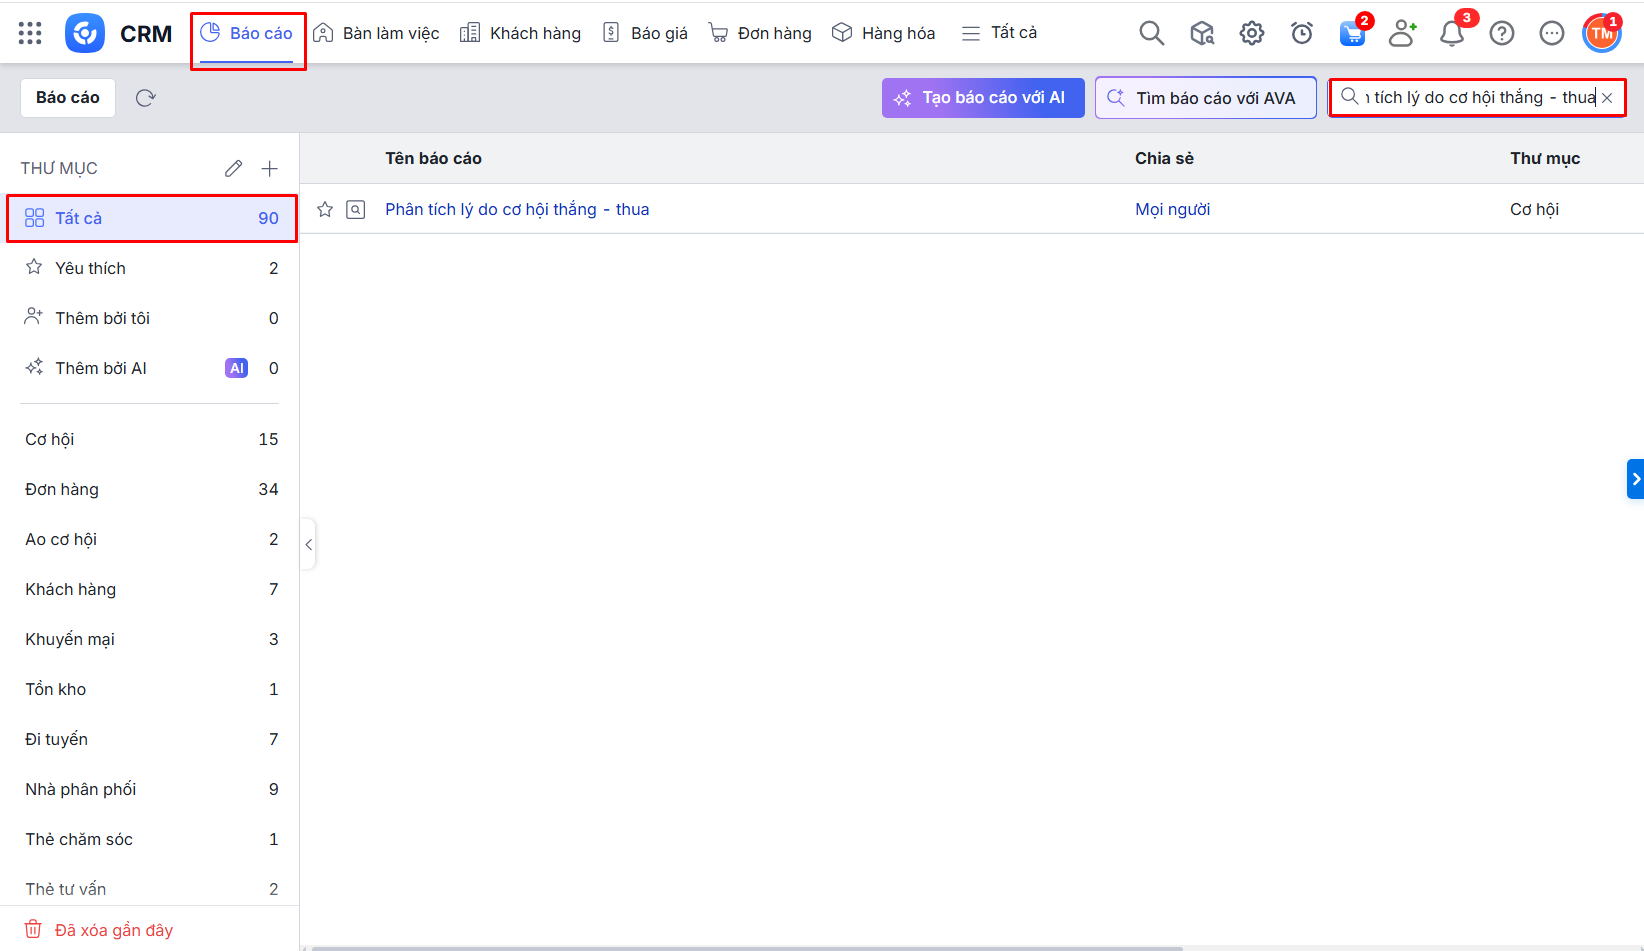Click the report preview icon in row

(356, 209)
